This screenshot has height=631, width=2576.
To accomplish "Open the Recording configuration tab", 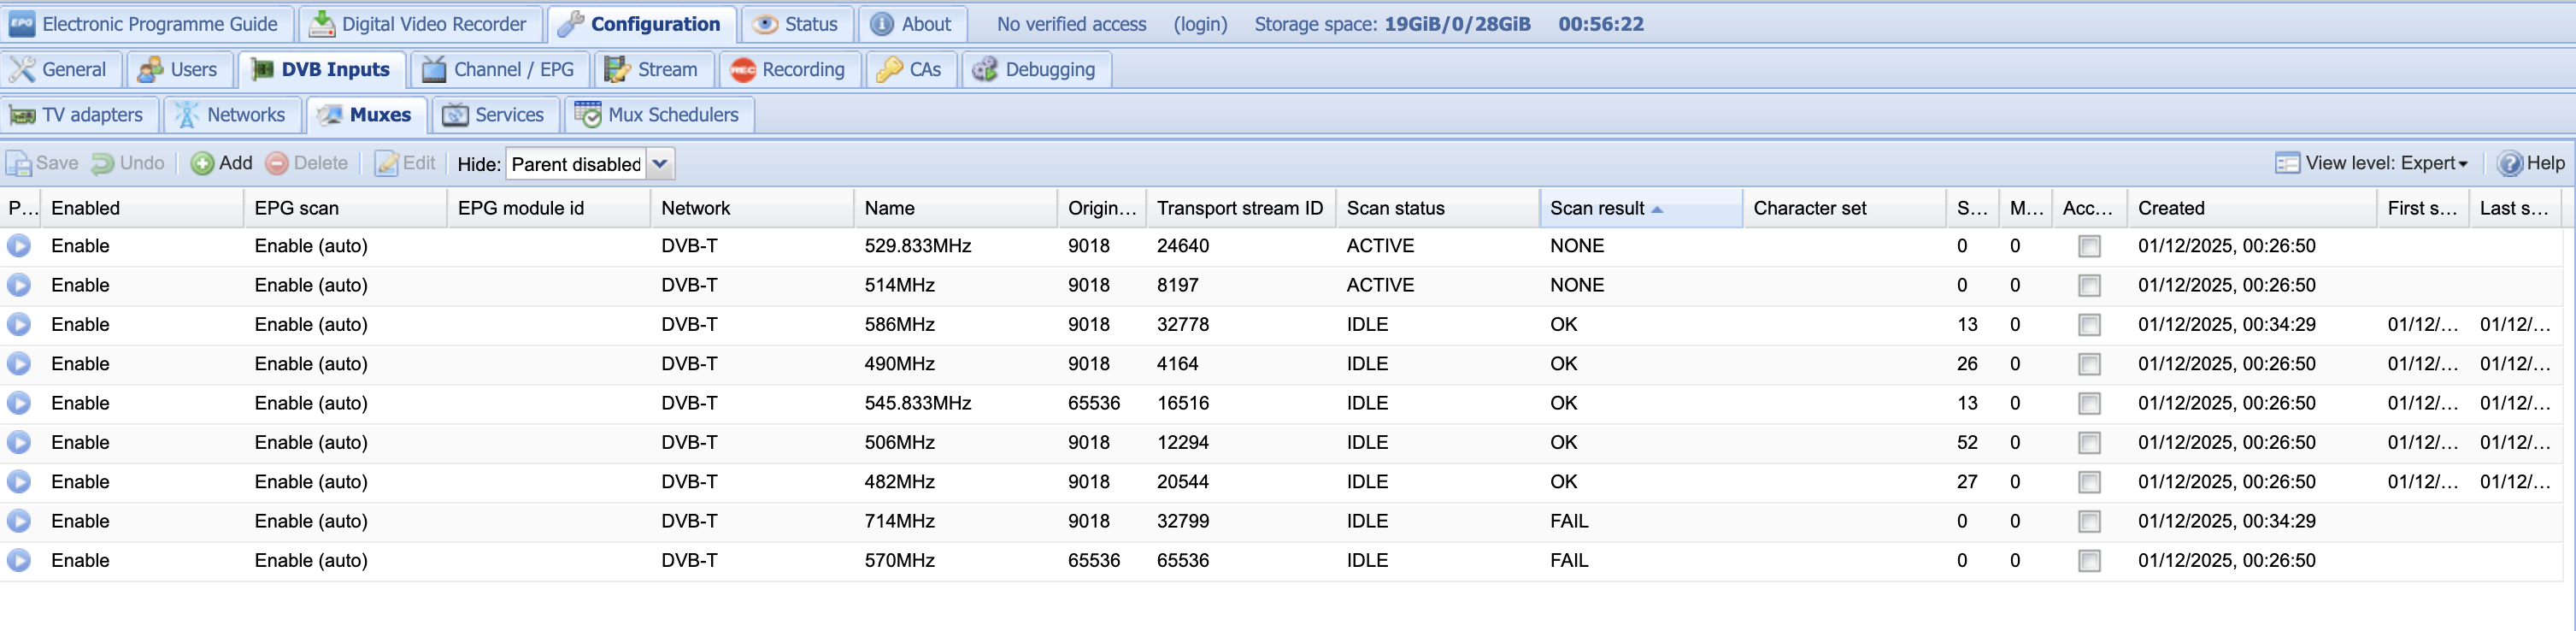I will [788, 70].
